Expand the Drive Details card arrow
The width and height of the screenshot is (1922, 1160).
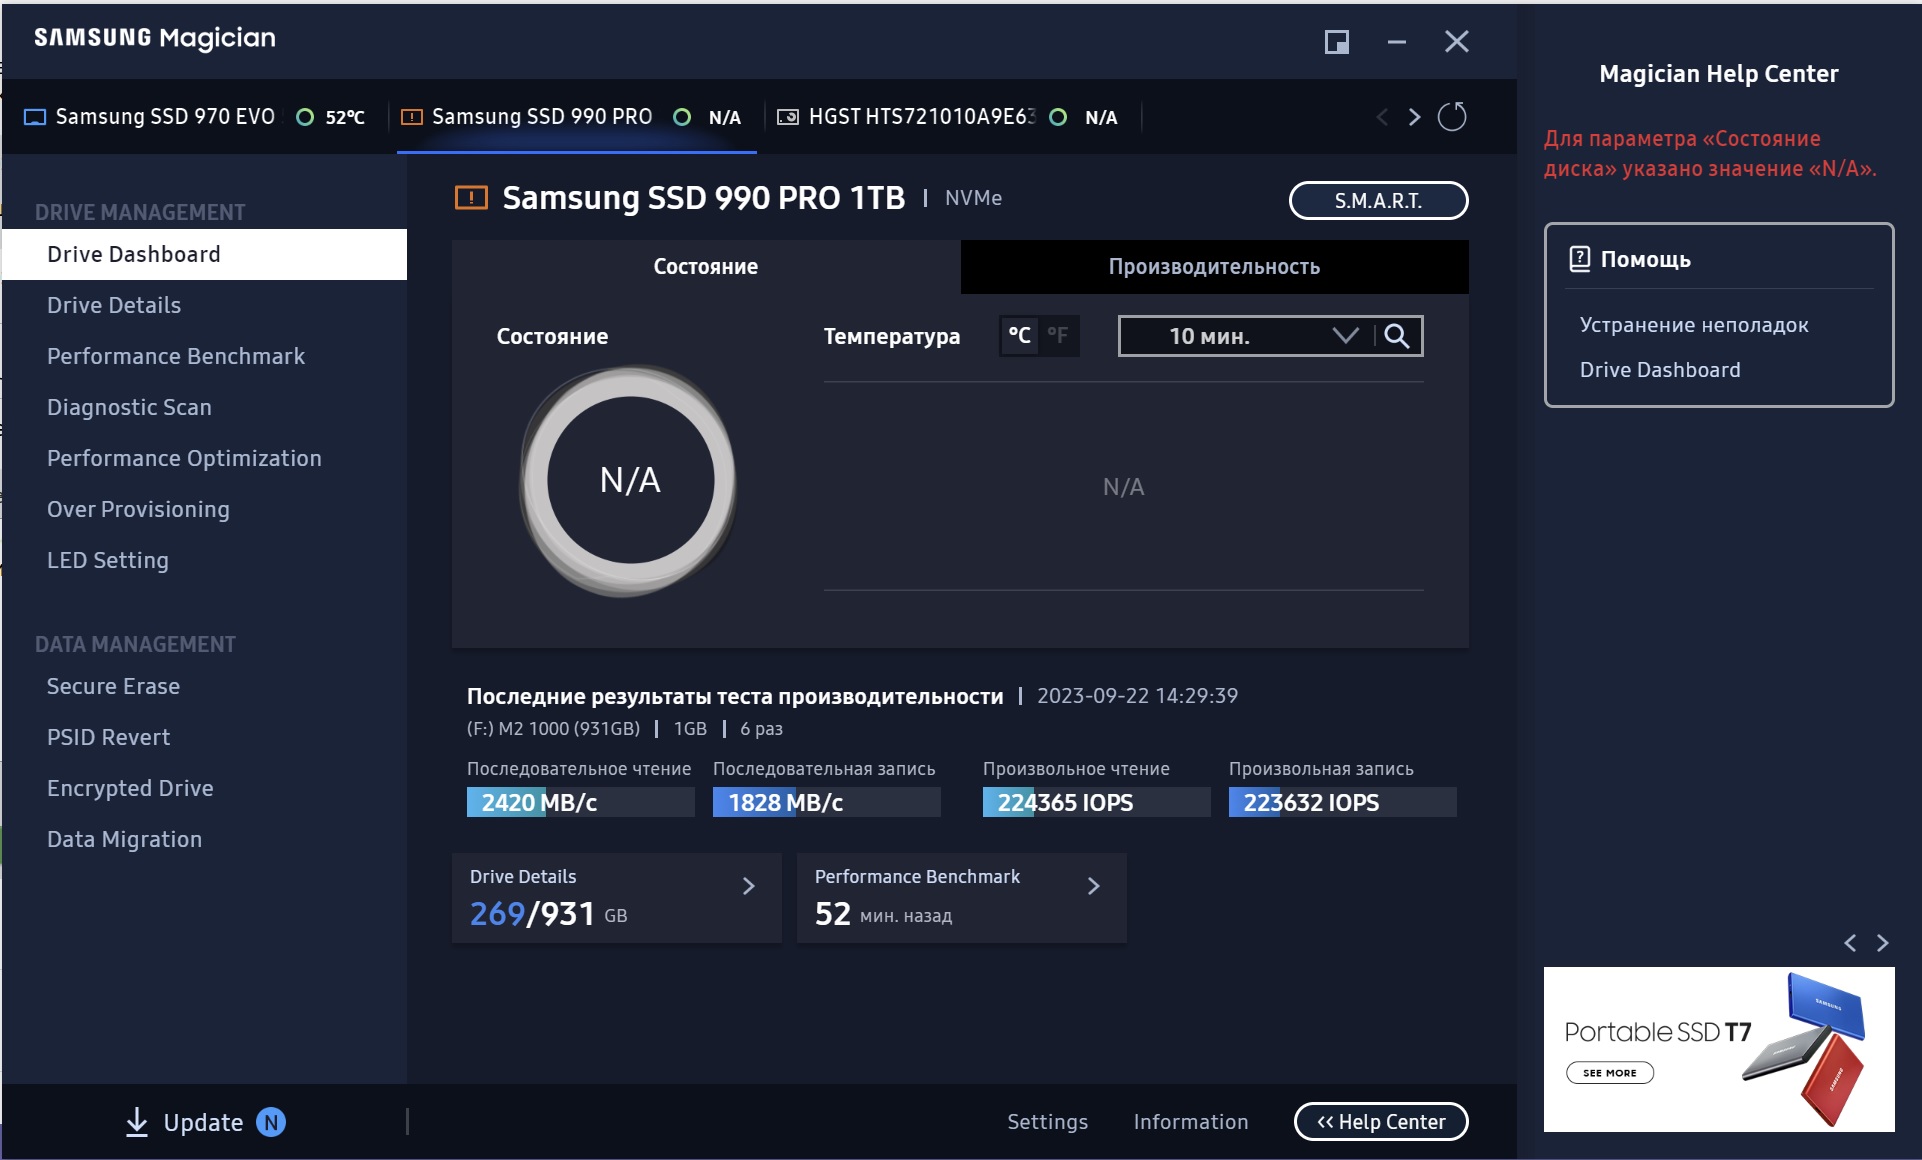click(748, 886)
